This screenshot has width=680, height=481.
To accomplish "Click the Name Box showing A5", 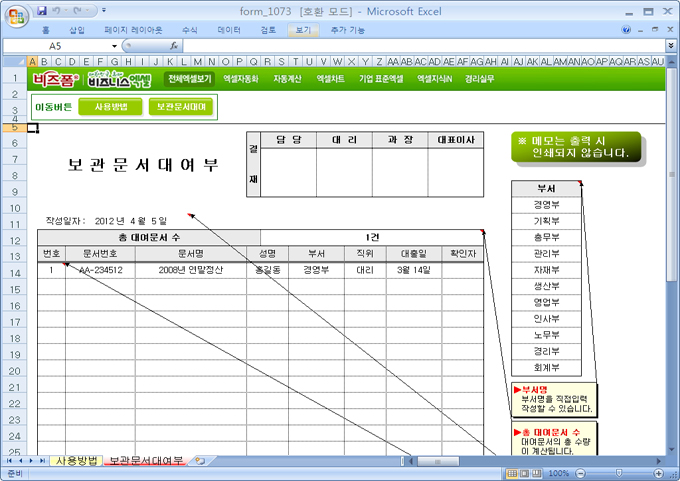I will [x=60, y=46].
